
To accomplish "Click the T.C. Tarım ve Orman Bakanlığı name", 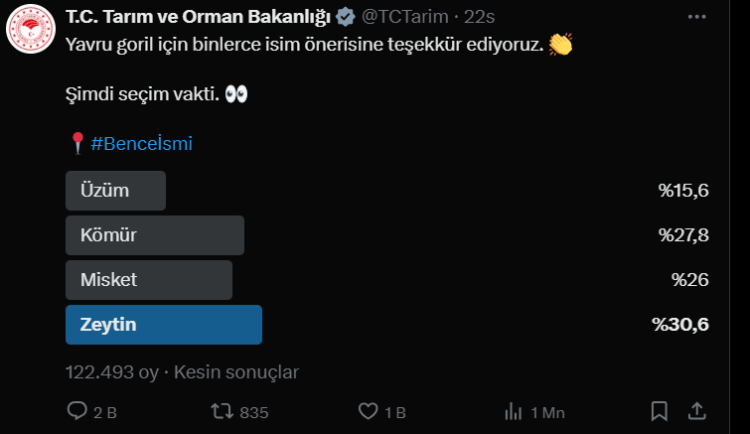I will click(x=198, y=17).
